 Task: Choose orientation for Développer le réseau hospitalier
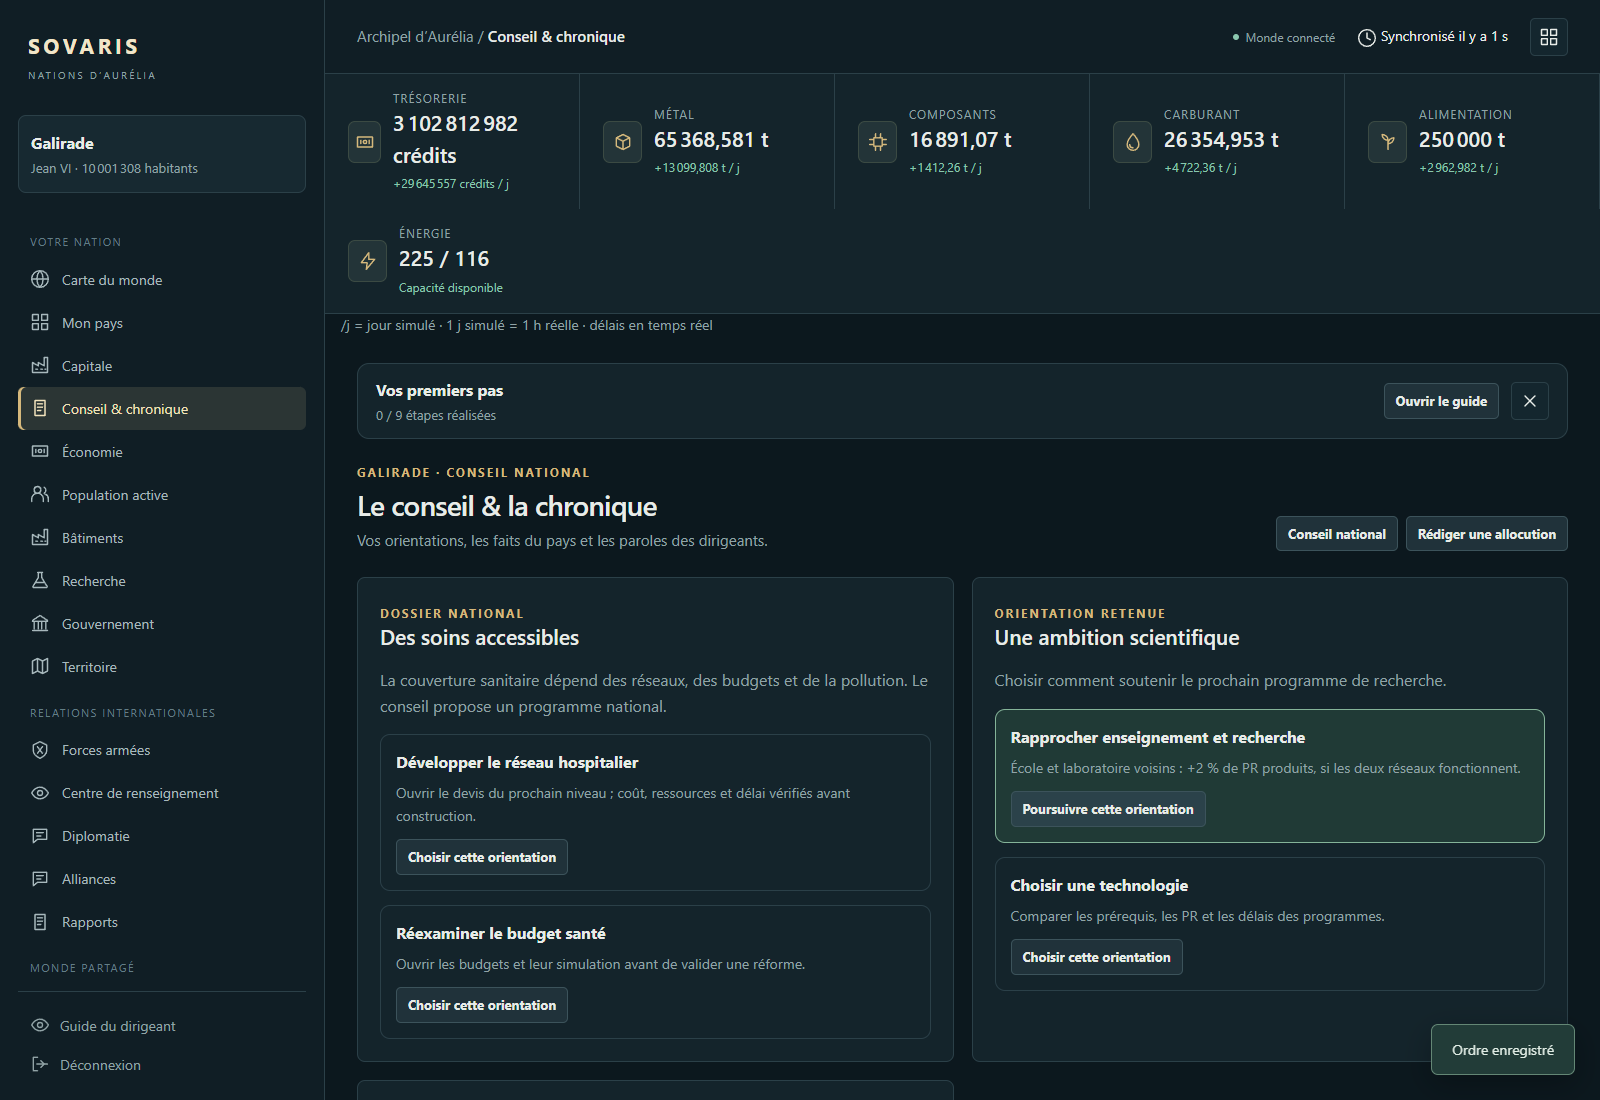coord(482,857)
